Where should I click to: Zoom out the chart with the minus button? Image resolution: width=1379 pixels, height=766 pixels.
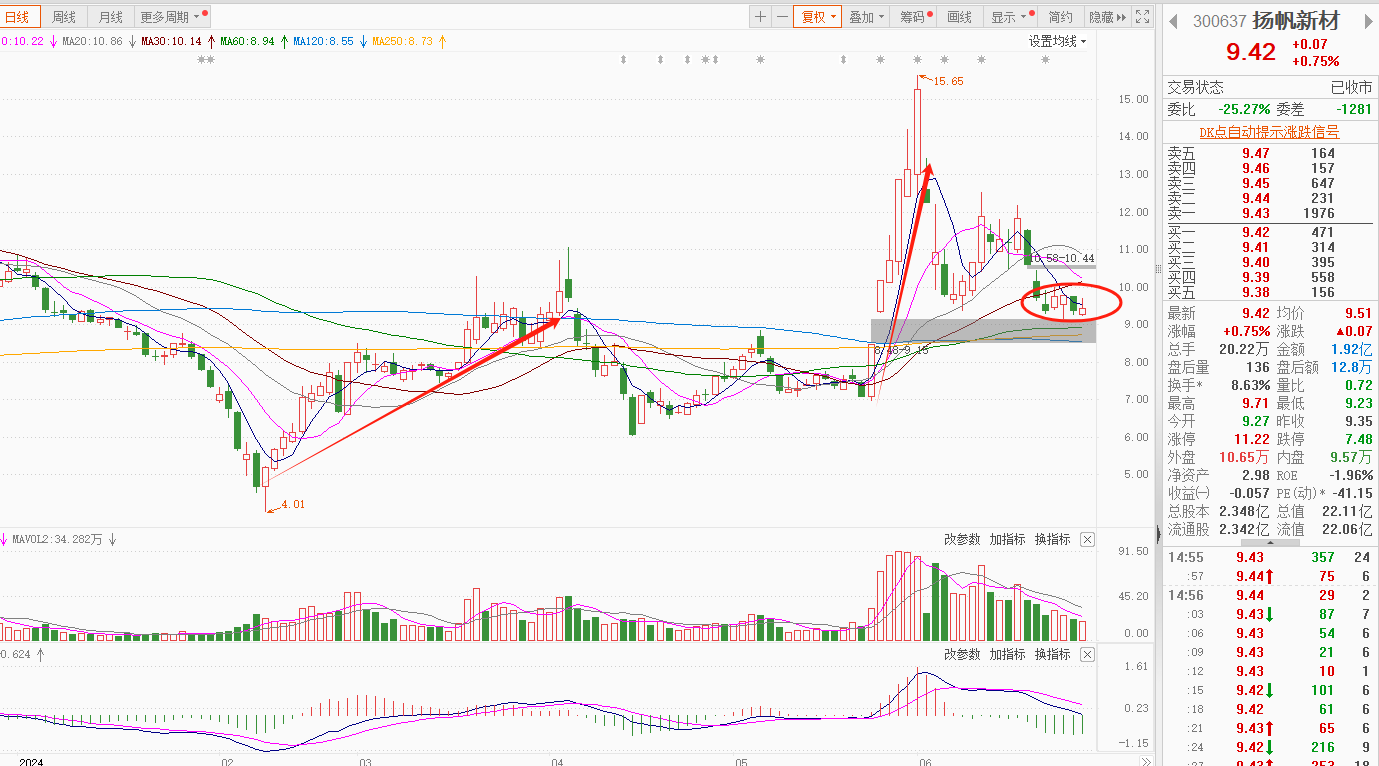click(781, 17)
